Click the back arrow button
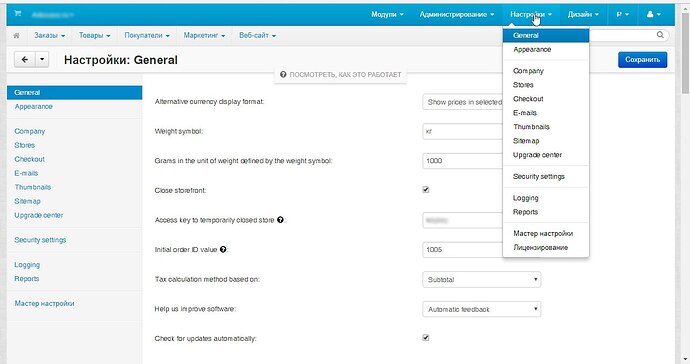Screen dimensions: 690x364 point(25,59)
